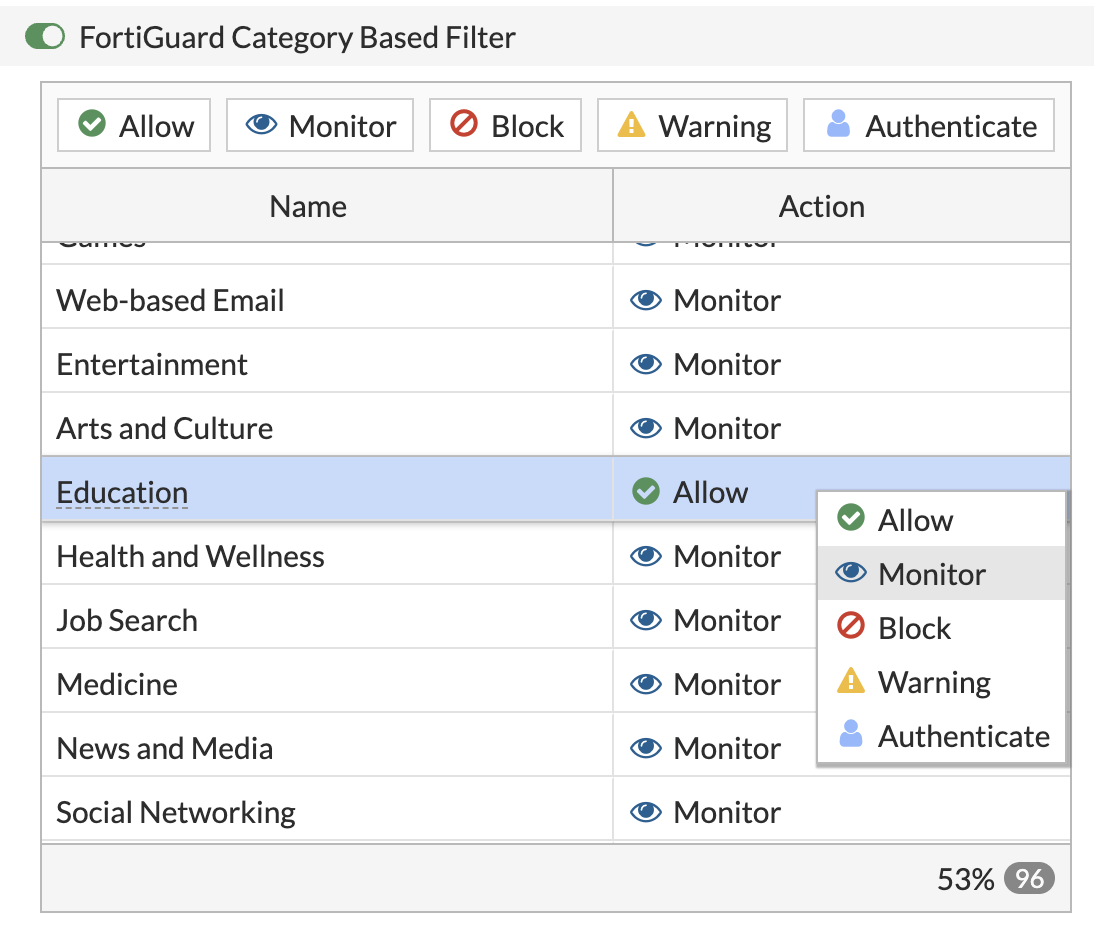The image size is (1094, 930).
Task: Disable FortiGuard category filtering via the switch
Action: click(44, 36)
